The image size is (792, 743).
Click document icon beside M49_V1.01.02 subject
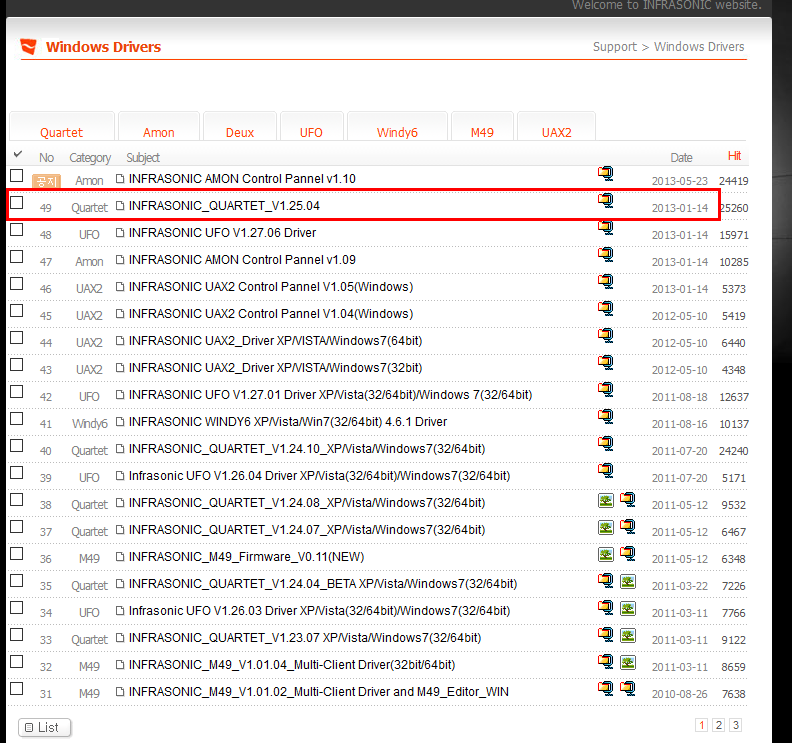click(x=120, y=691)
